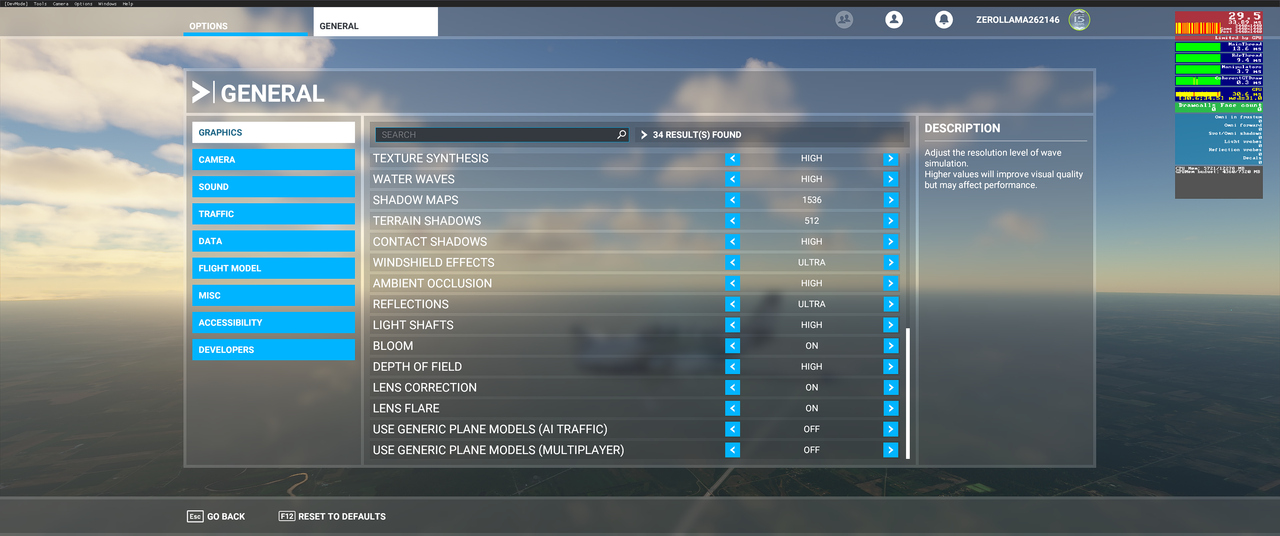Open the Flight Model settings category
Image resolution: width=1280 pixels, height=536 pixels.
click(x=273, y=268)
